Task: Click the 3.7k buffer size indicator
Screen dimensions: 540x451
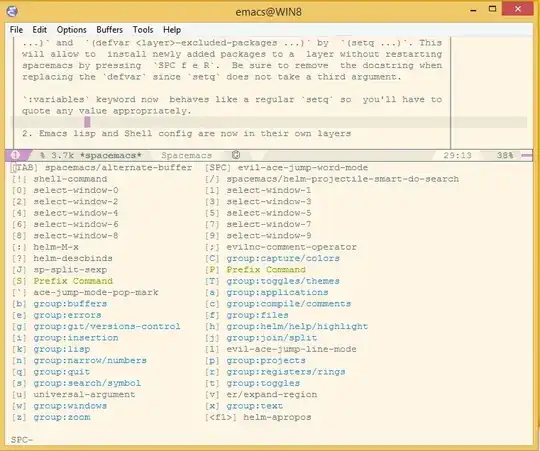Action: 62,156
